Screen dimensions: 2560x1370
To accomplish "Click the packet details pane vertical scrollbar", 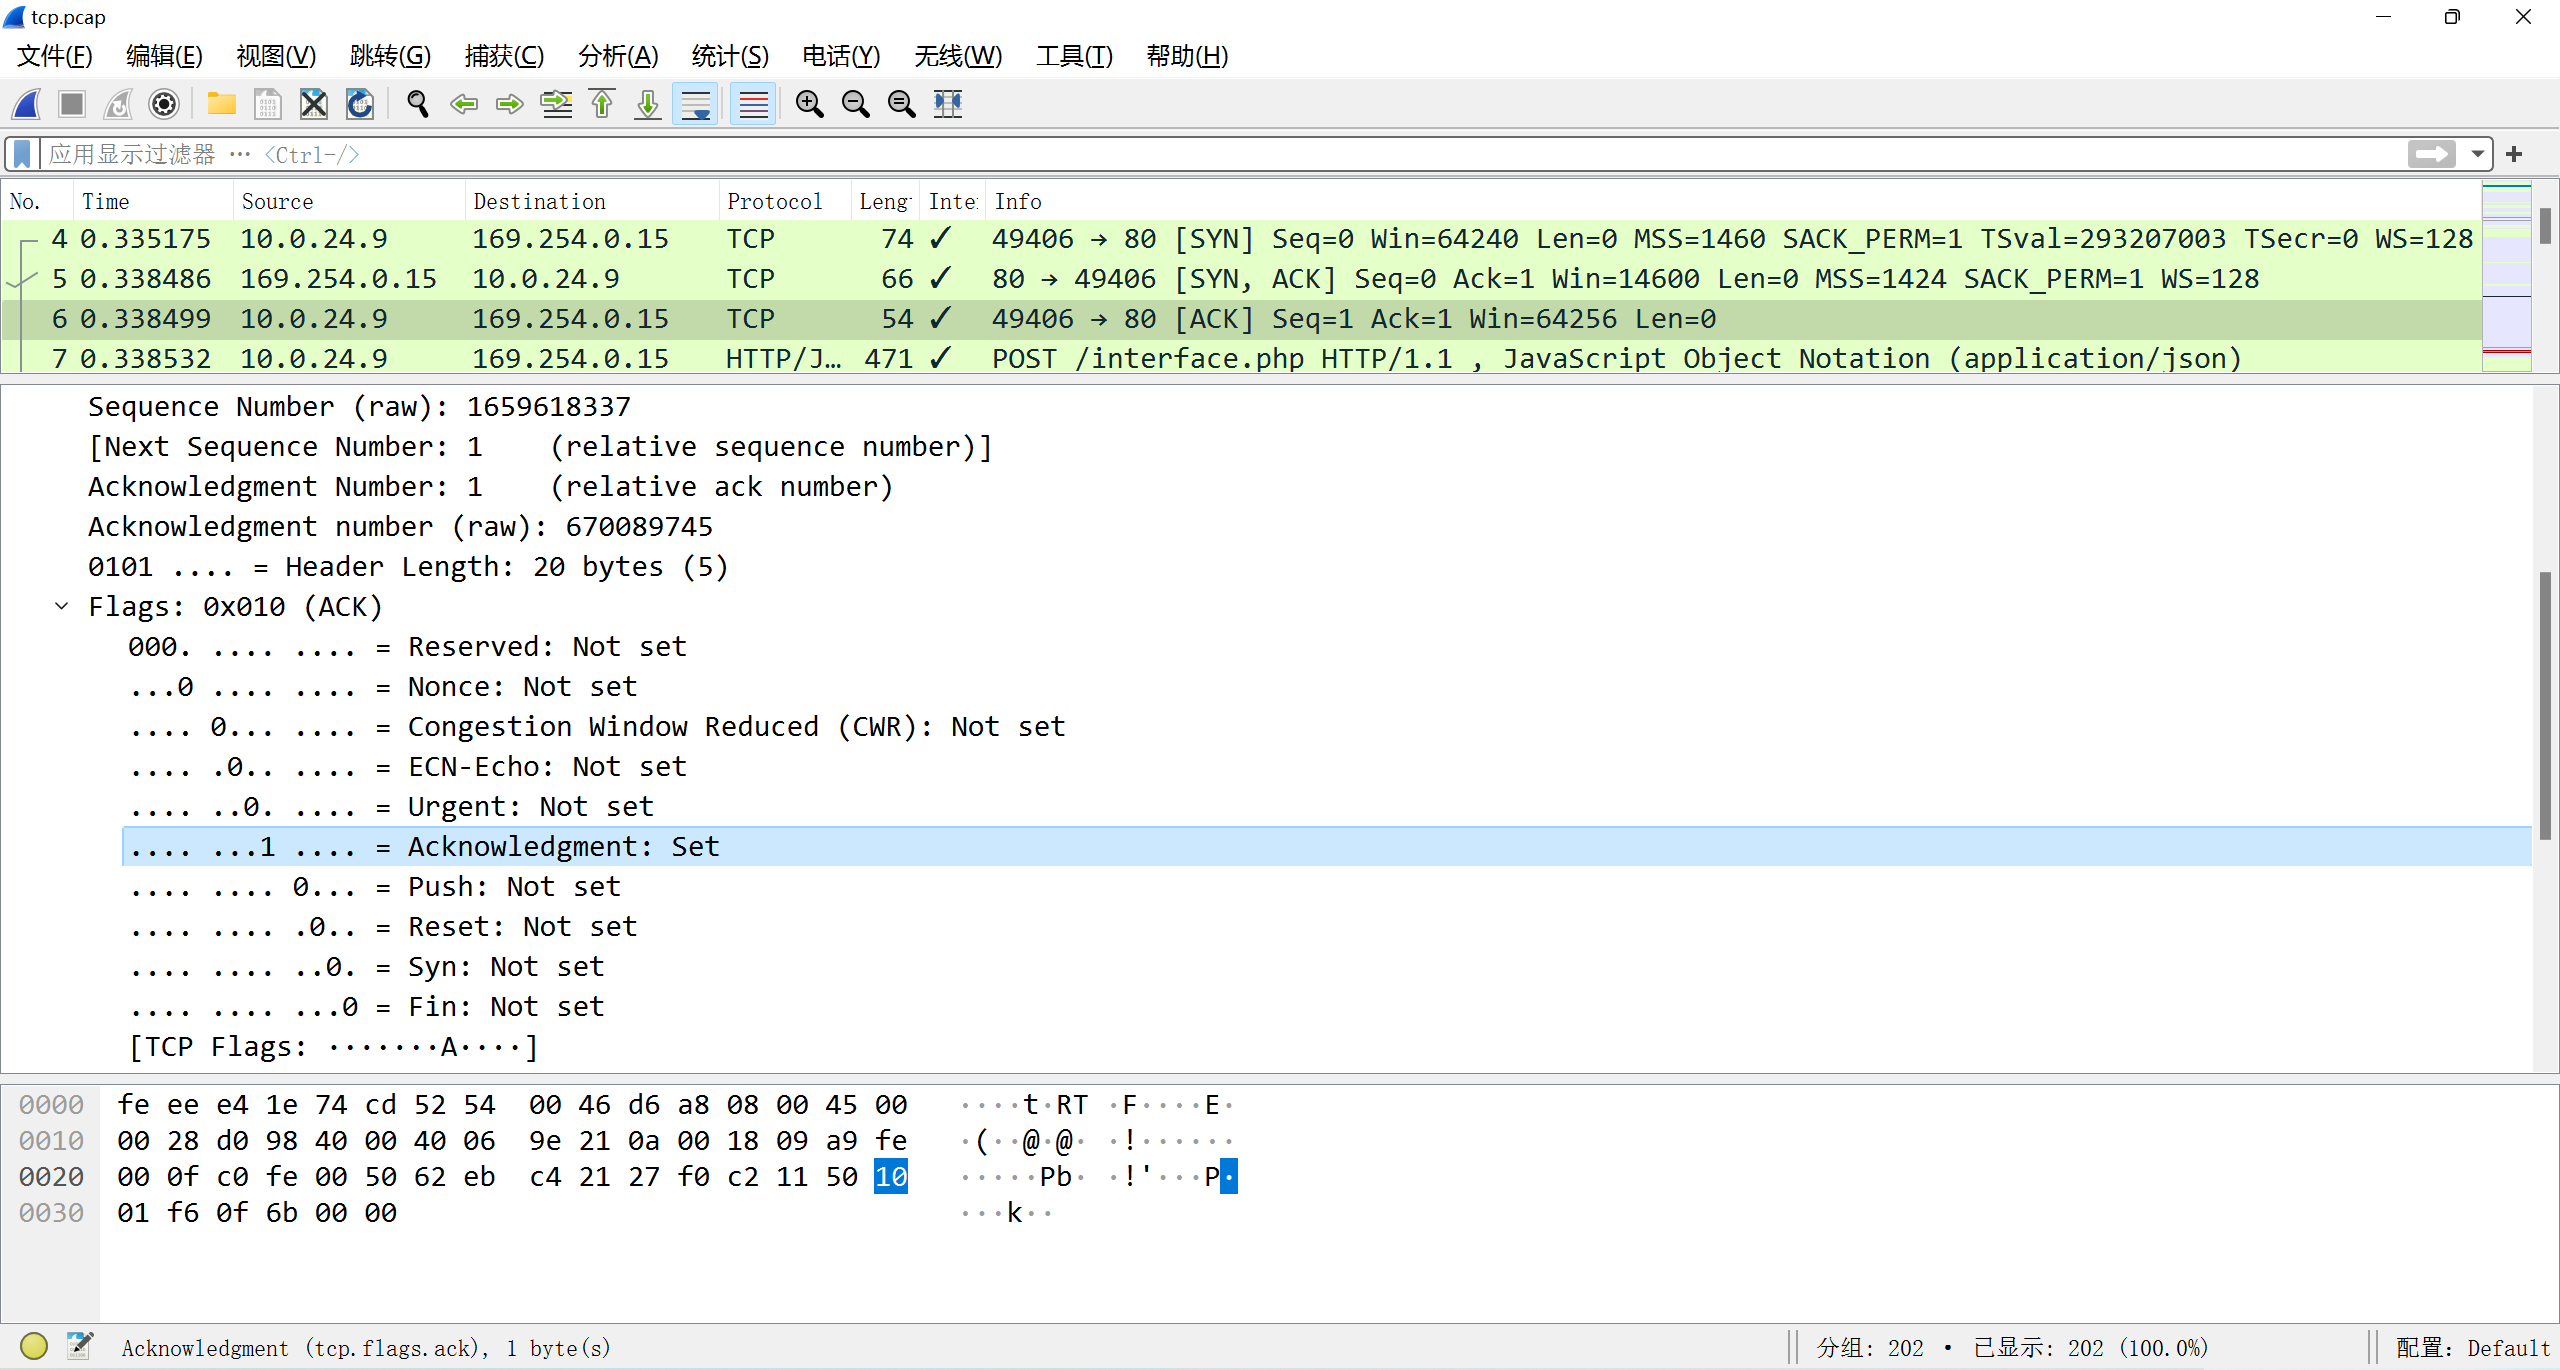I will pos(2546,705).
